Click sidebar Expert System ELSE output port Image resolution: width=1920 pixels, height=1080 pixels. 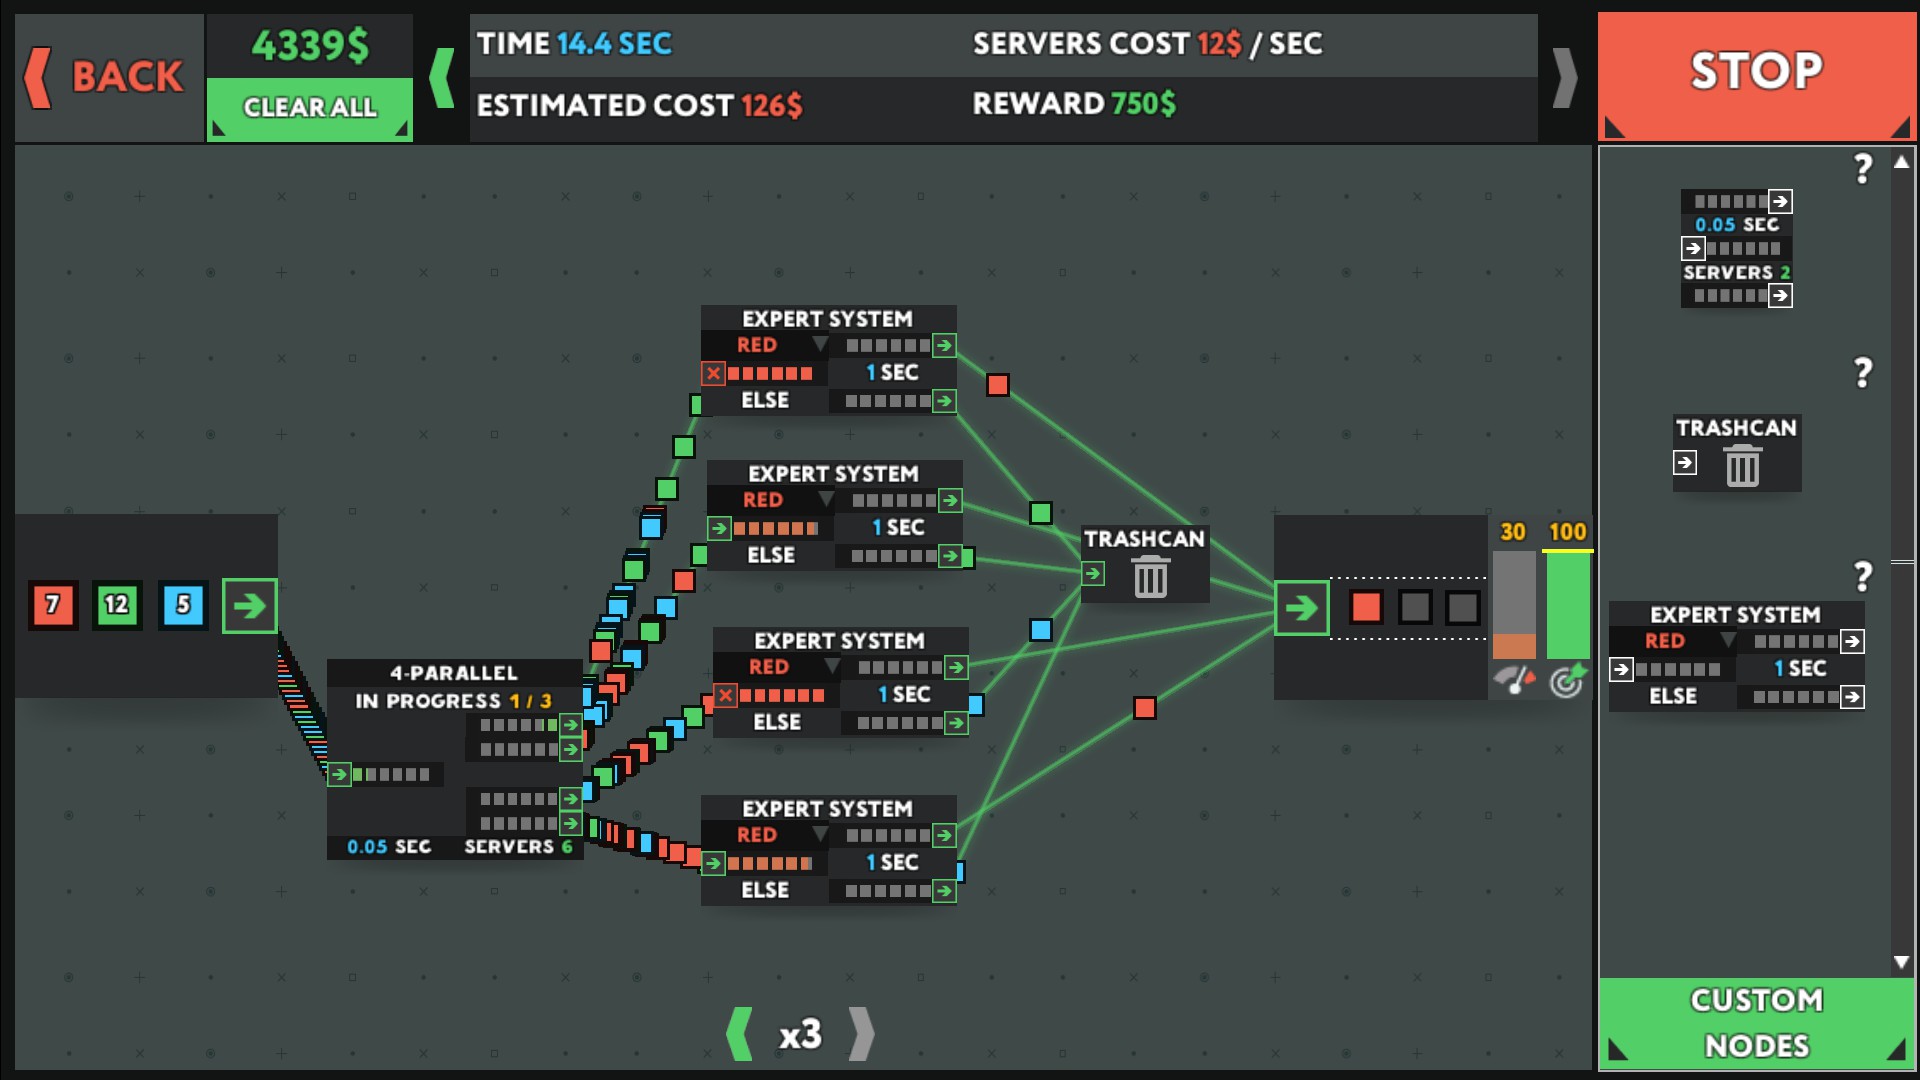pos(1852,697)
